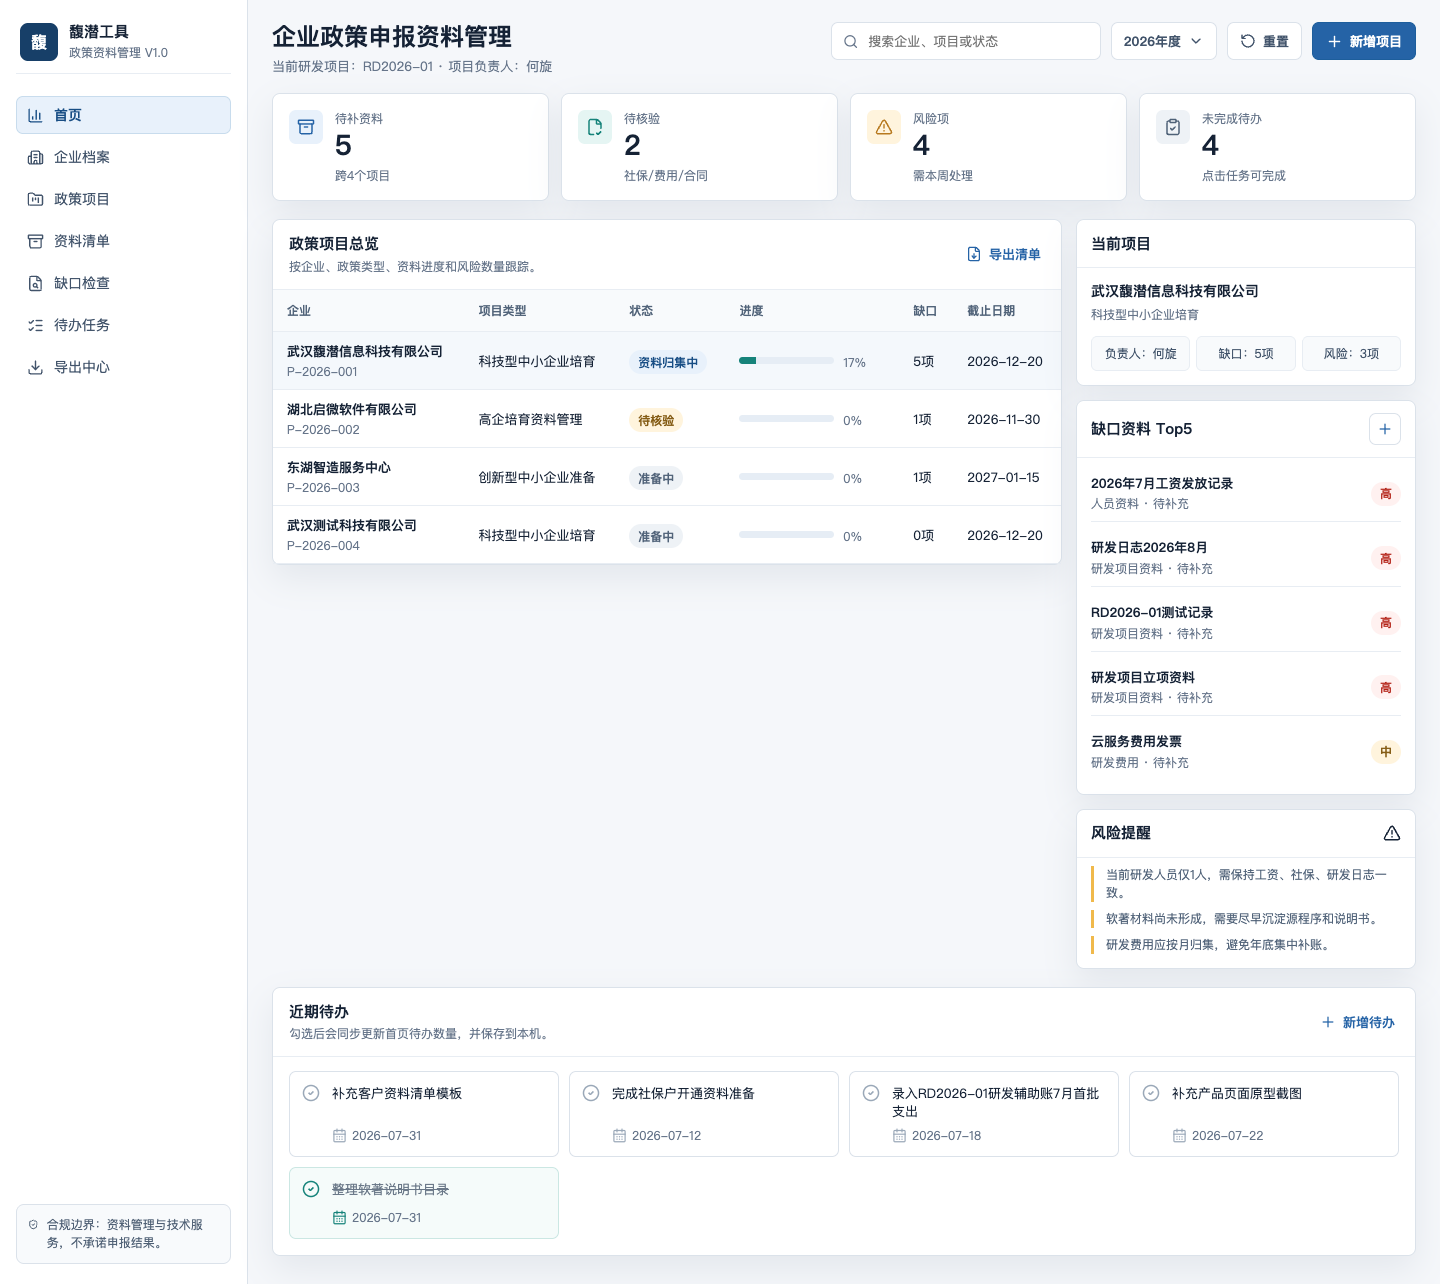Click the 新增待办 link
The width and height of the screenshot is (1440, 1284).
click(x=1358, y=1022)
